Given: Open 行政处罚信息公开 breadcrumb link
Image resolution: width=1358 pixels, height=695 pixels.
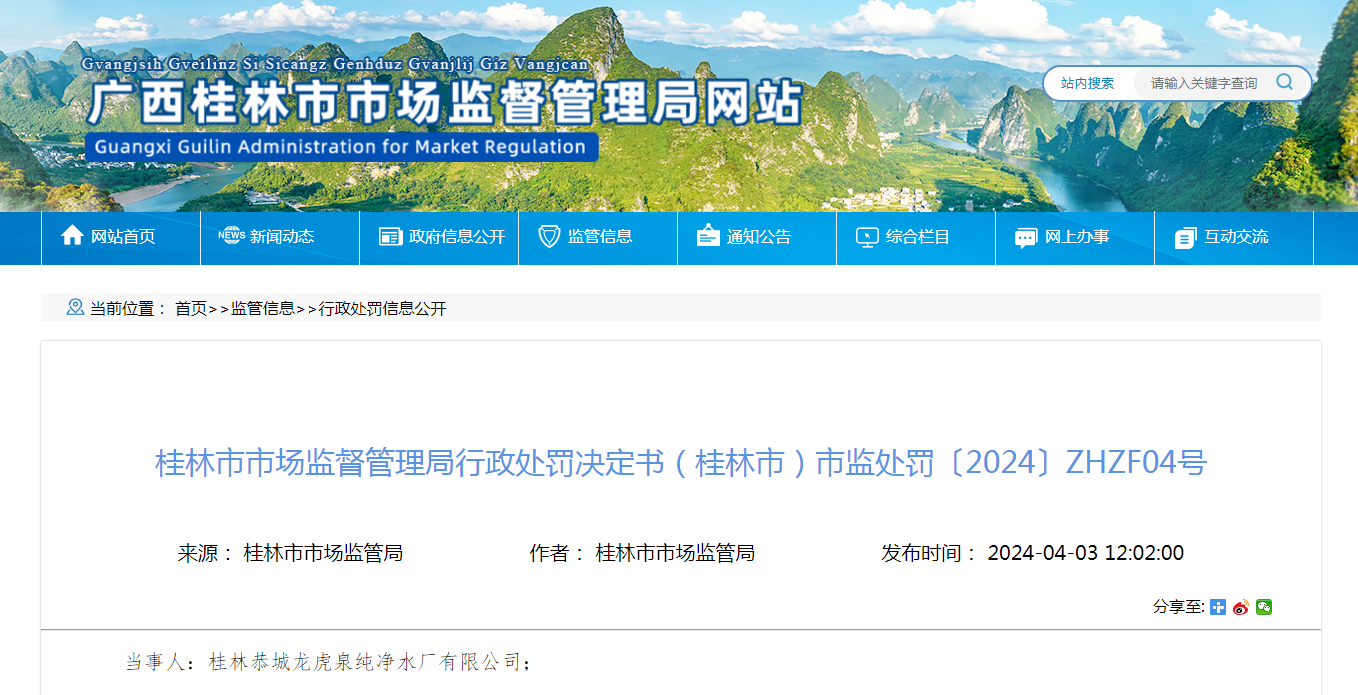Looking at the screenshot, I should pos(382,309).
